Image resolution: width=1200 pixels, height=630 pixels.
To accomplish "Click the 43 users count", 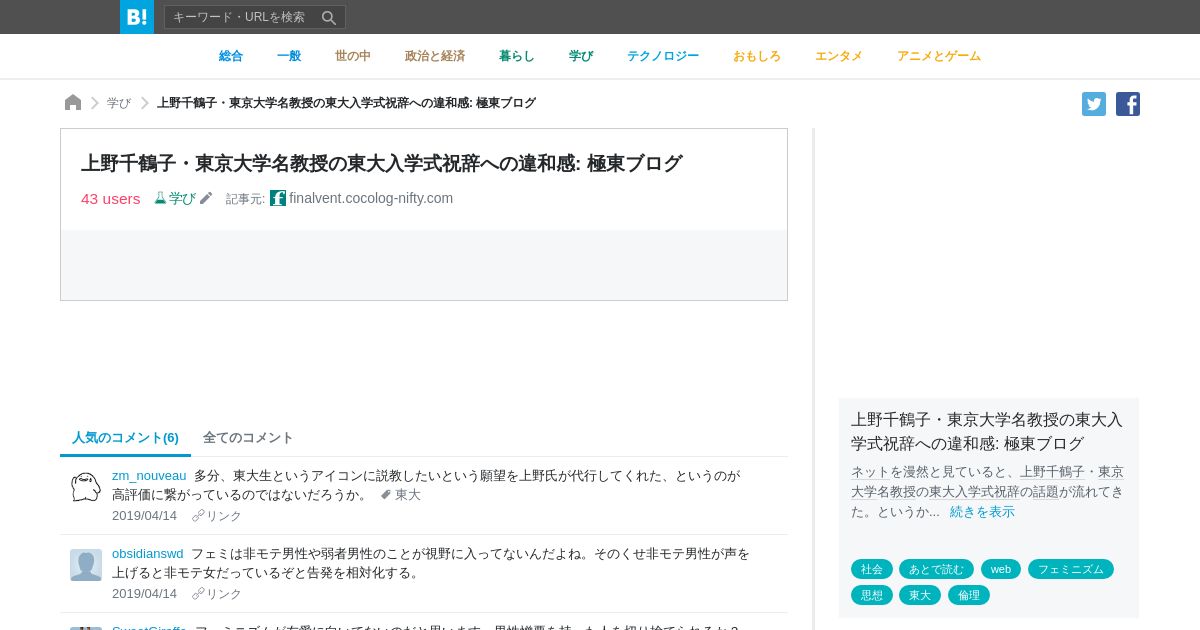I will 111,198.
